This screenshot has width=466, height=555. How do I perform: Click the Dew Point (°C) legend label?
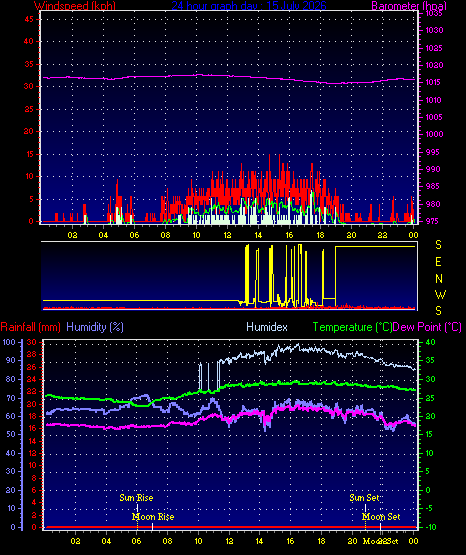(x=427, y=327)
